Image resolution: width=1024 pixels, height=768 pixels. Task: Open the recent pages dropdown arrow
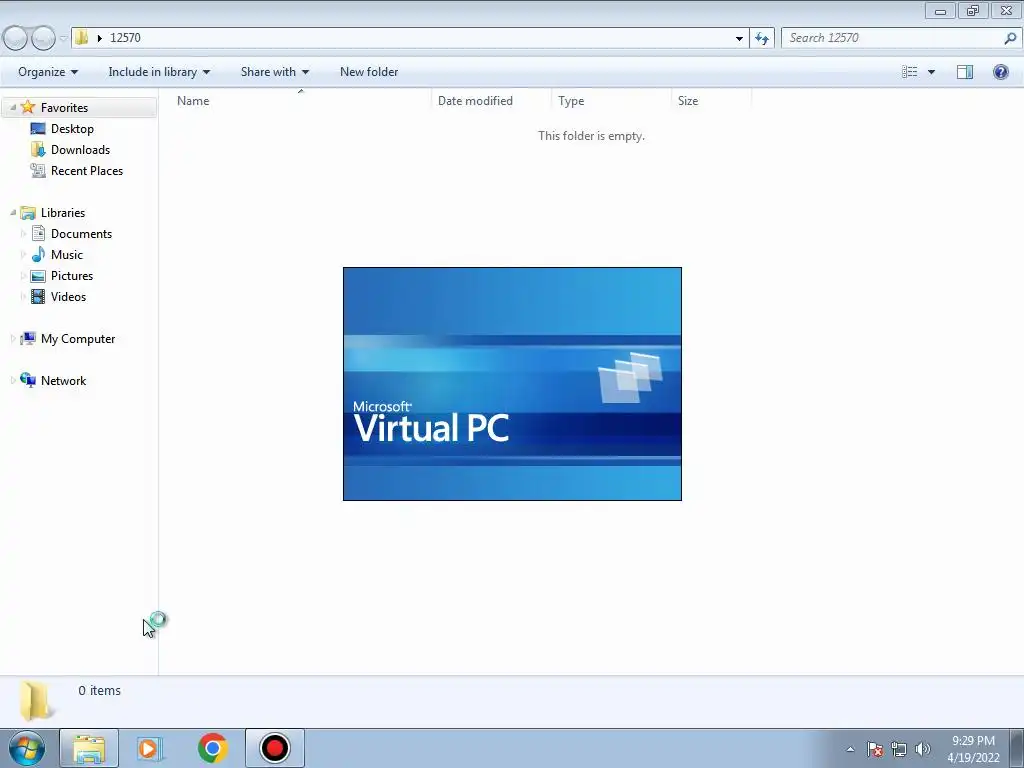pos(63,38)
